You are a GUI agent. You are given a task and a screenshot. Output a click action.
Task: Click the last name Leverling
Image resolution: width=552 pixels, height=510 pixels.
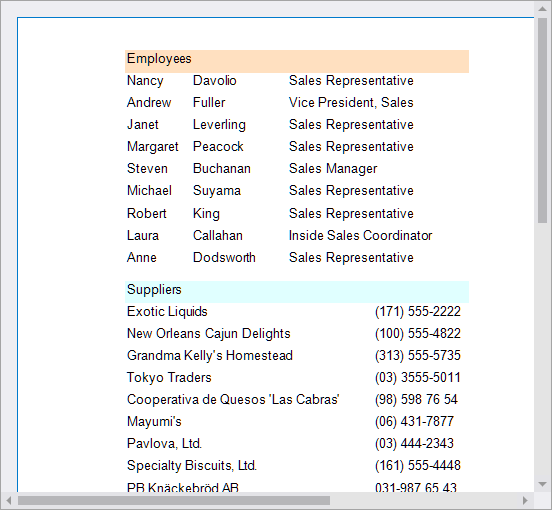(219, 125)
